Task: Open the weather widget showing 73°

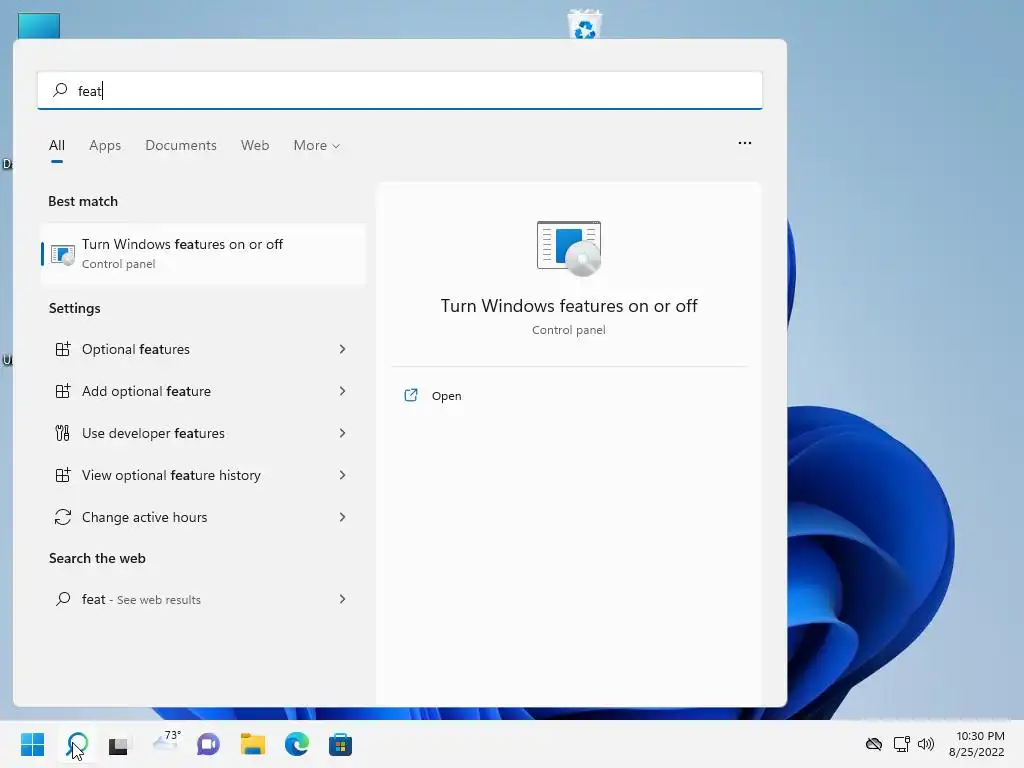Action: tap(166, 741)
